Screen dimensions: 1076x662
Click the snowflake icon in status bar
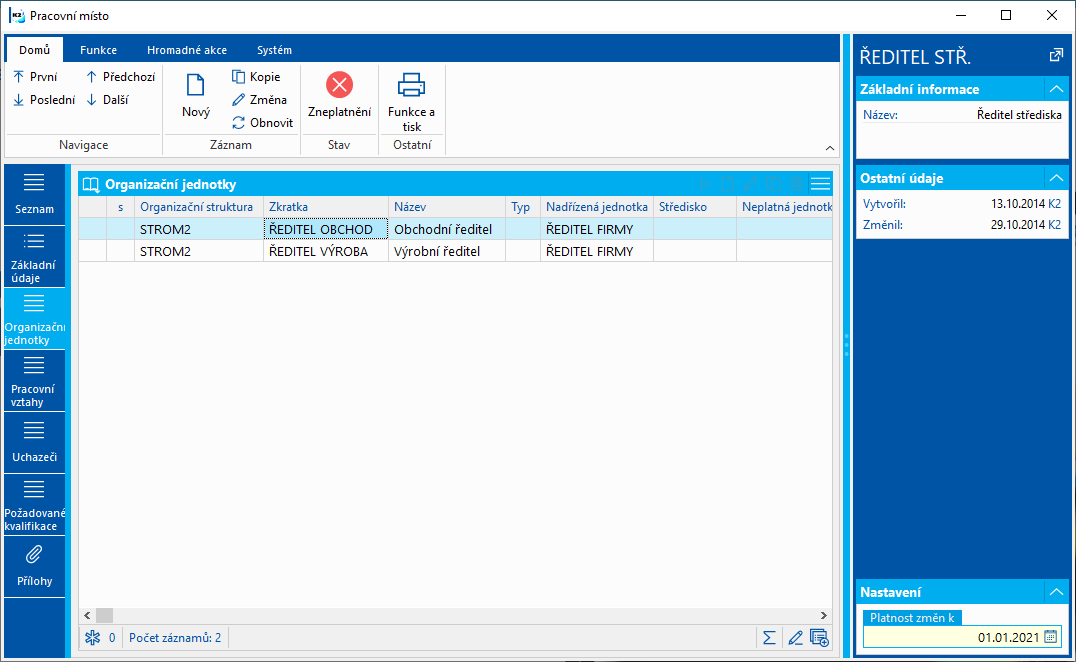(x=92, y=637)
